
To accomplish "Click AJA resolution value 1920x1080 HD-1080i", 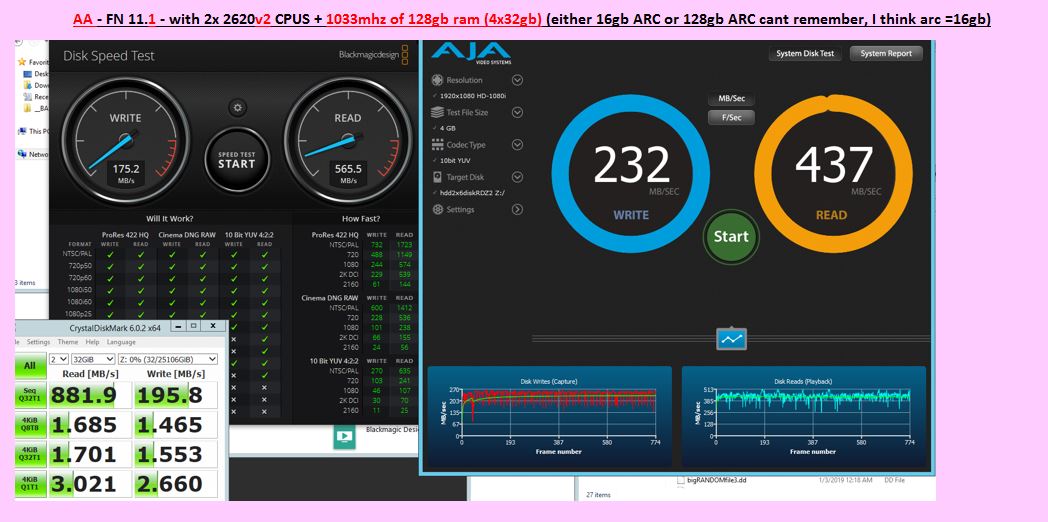I will [473, 96].
